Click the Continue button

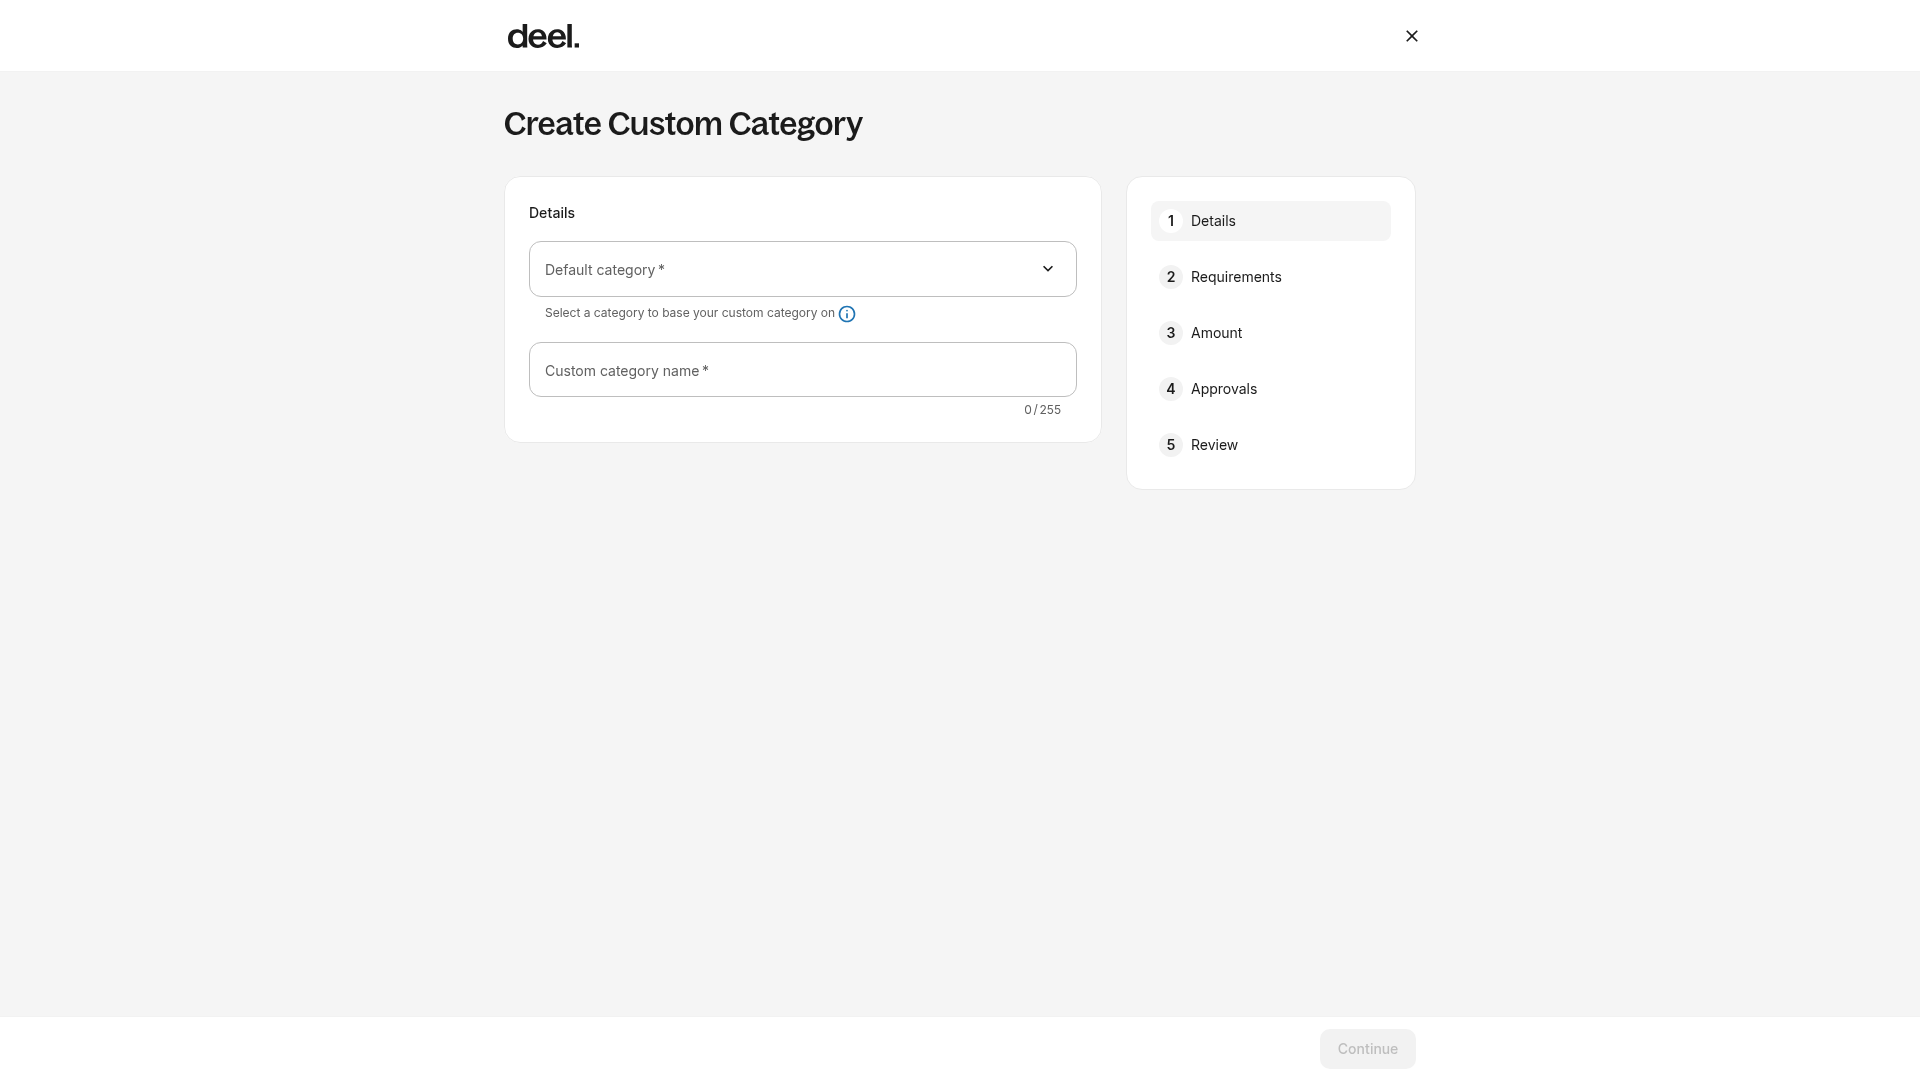coord(1367,1049)
